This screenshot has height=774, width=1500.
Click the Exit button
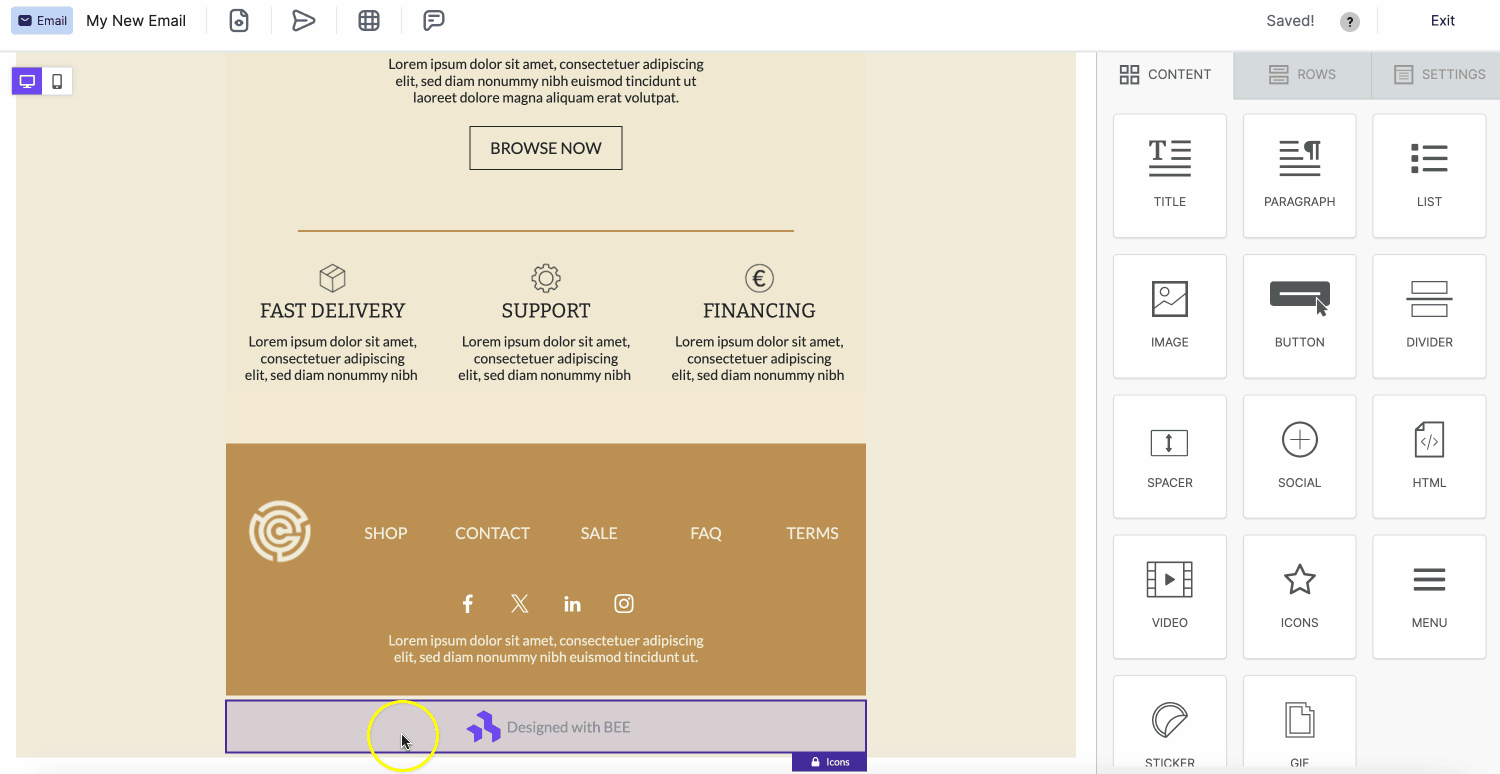(x=1443, y=20)
